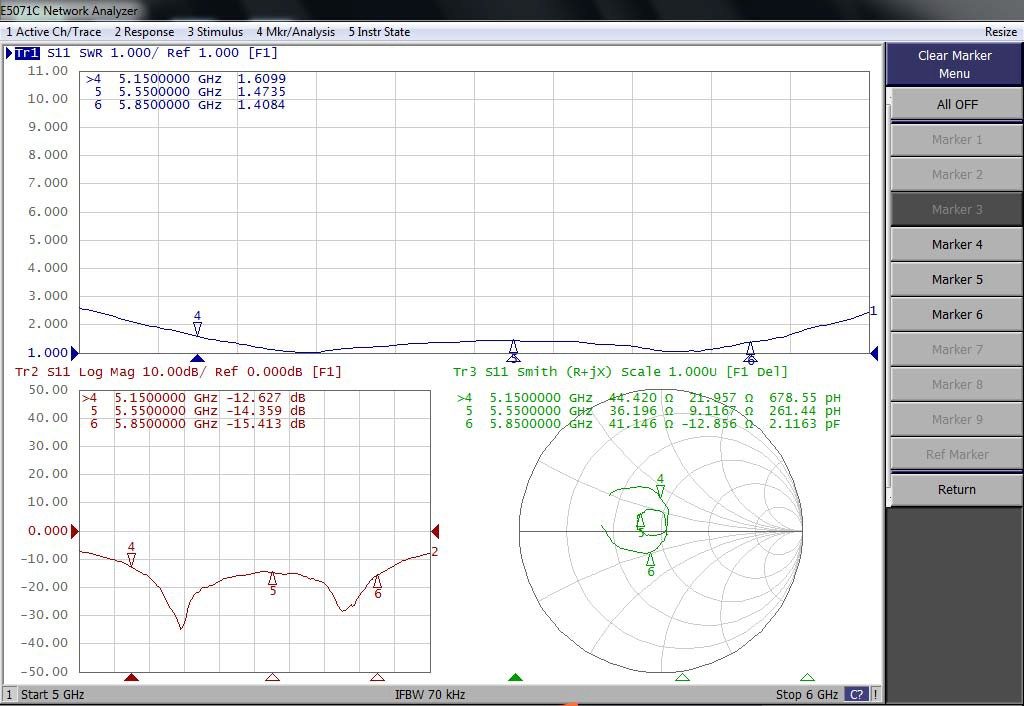Viewport: 1024px width, 706px height.
Task: Click marker 4 triangle on SWR trace
Action: [198, 328]
